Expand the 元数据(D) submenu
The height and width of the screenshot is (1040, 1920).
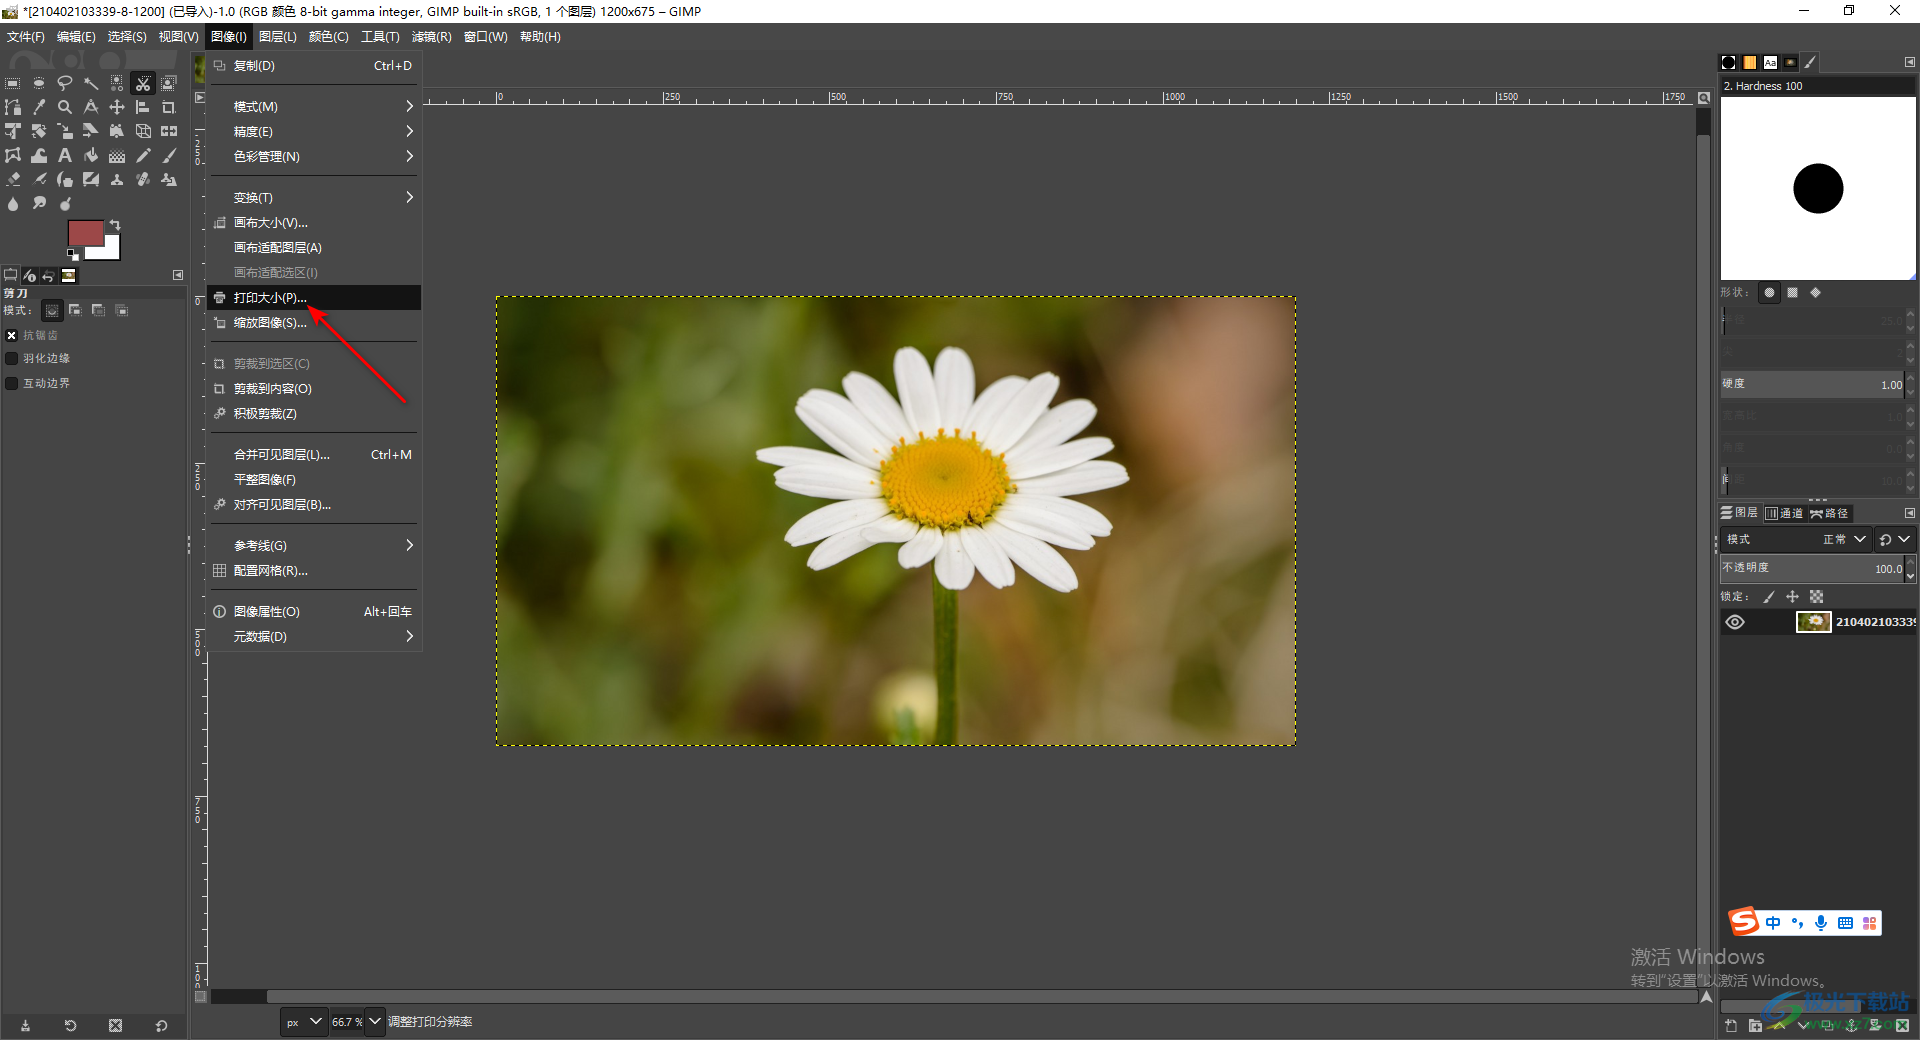(314, 636)
